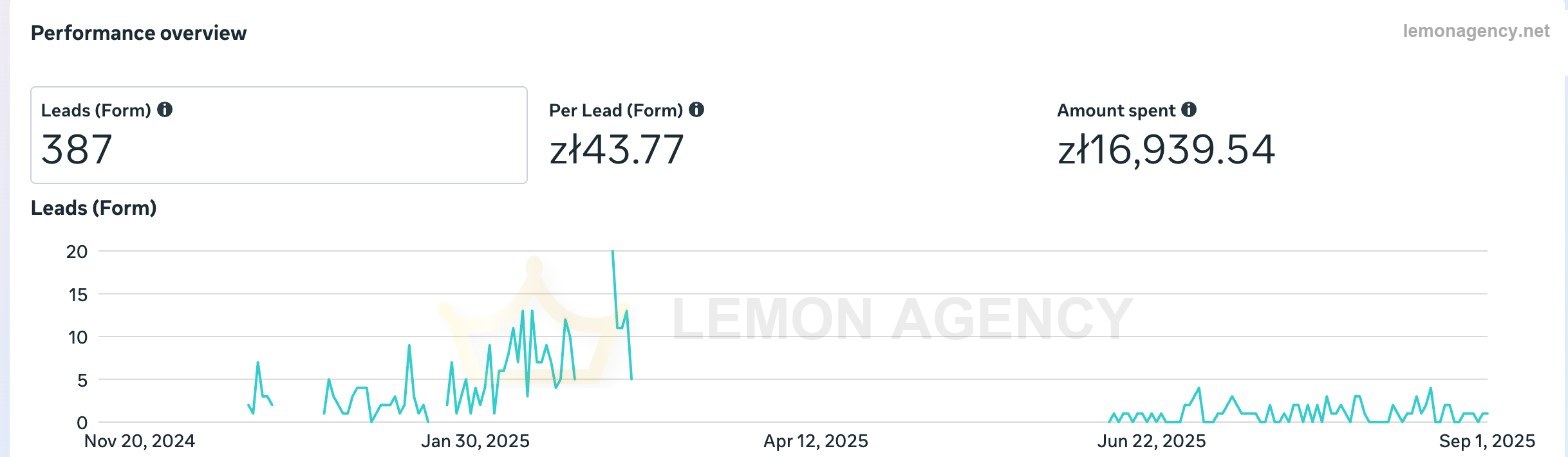Click the LEMON AGENCY watermark text

coord(902,319)
